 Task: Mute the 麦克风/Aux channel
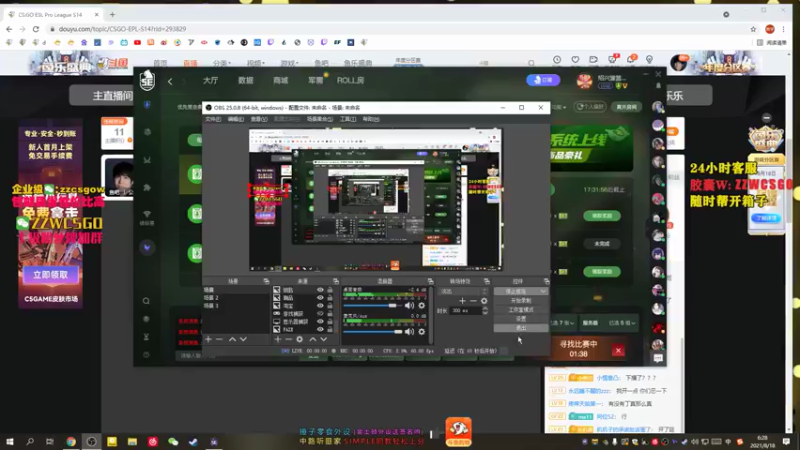point(409,332)
